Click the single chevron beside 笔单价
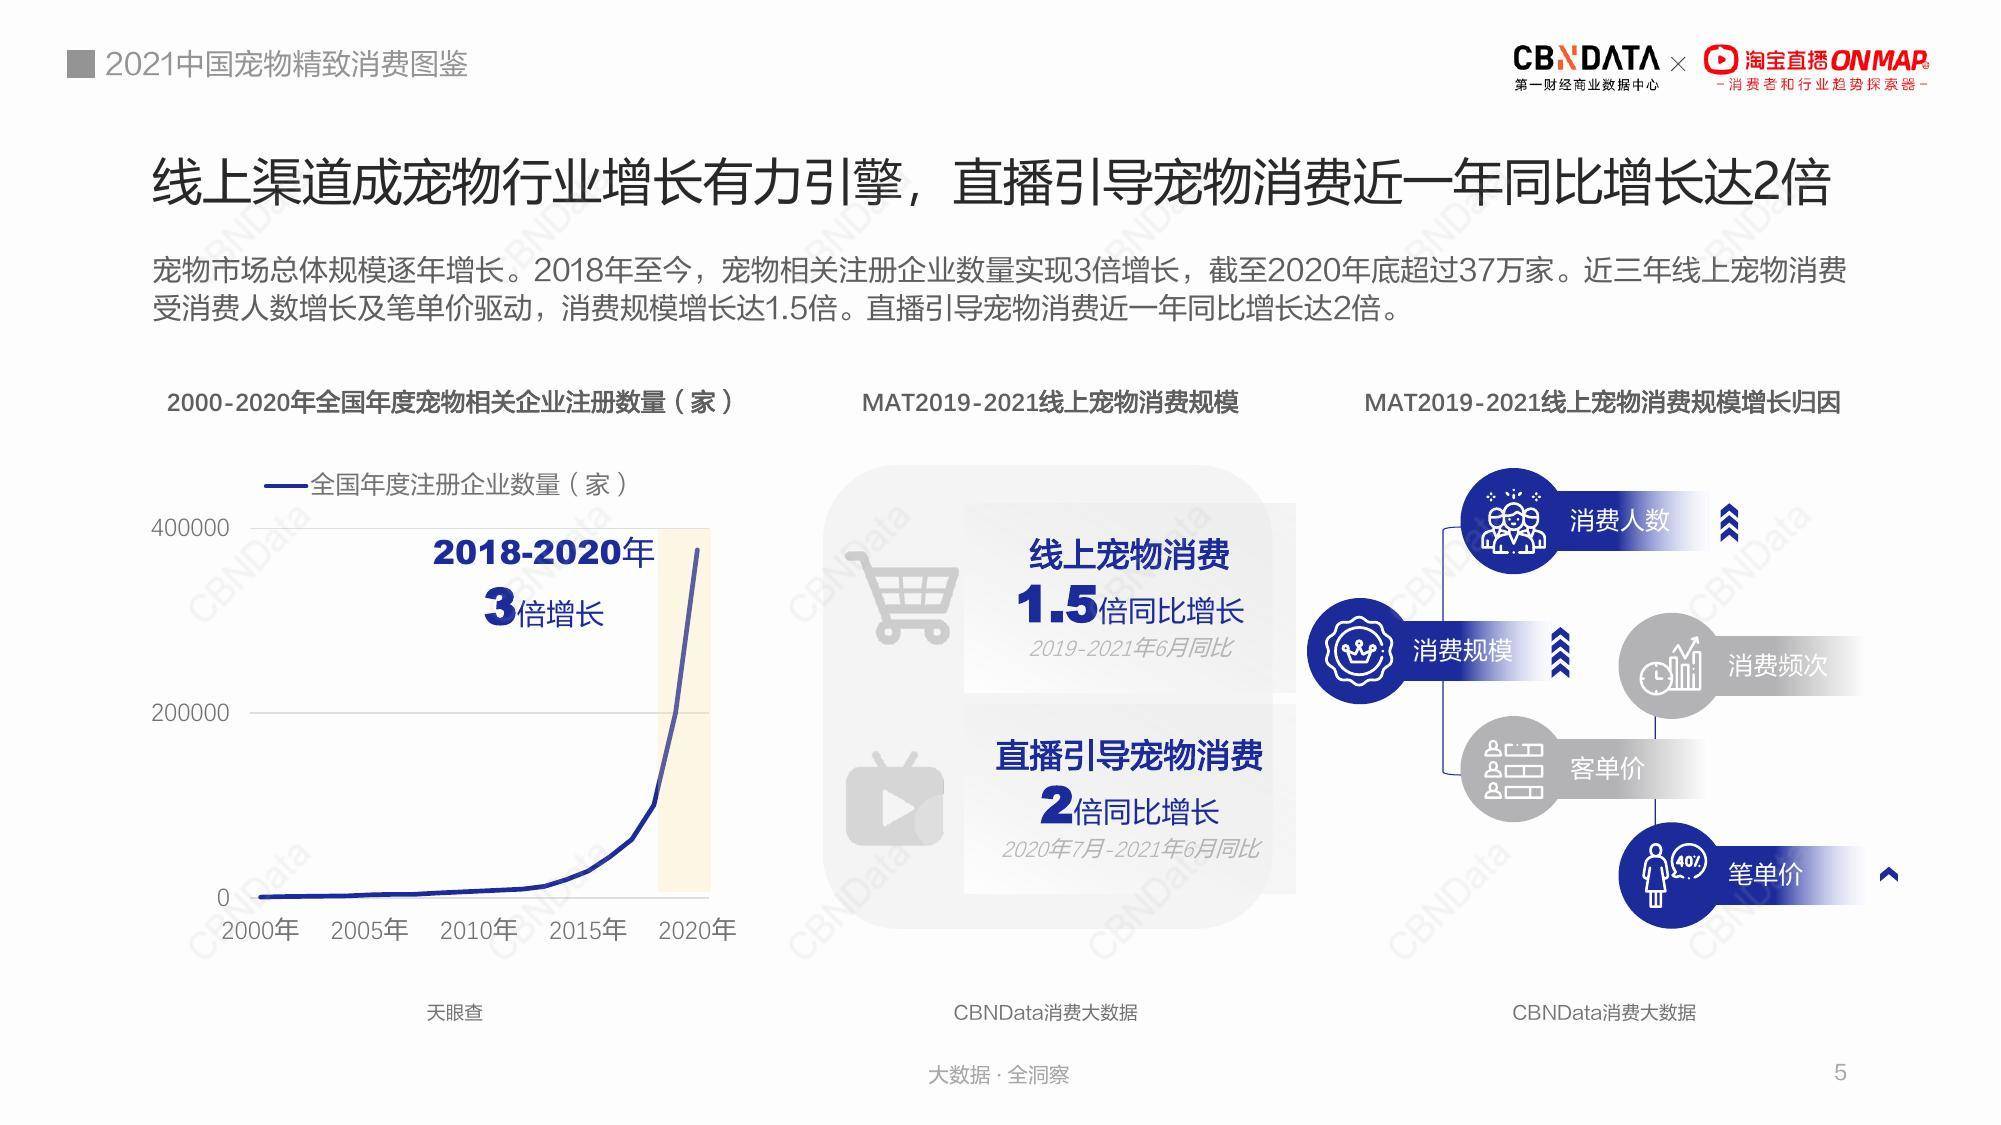The height and width of the screenshot is (1125, 2001). pyautogui.click(x=1888, y=875)
